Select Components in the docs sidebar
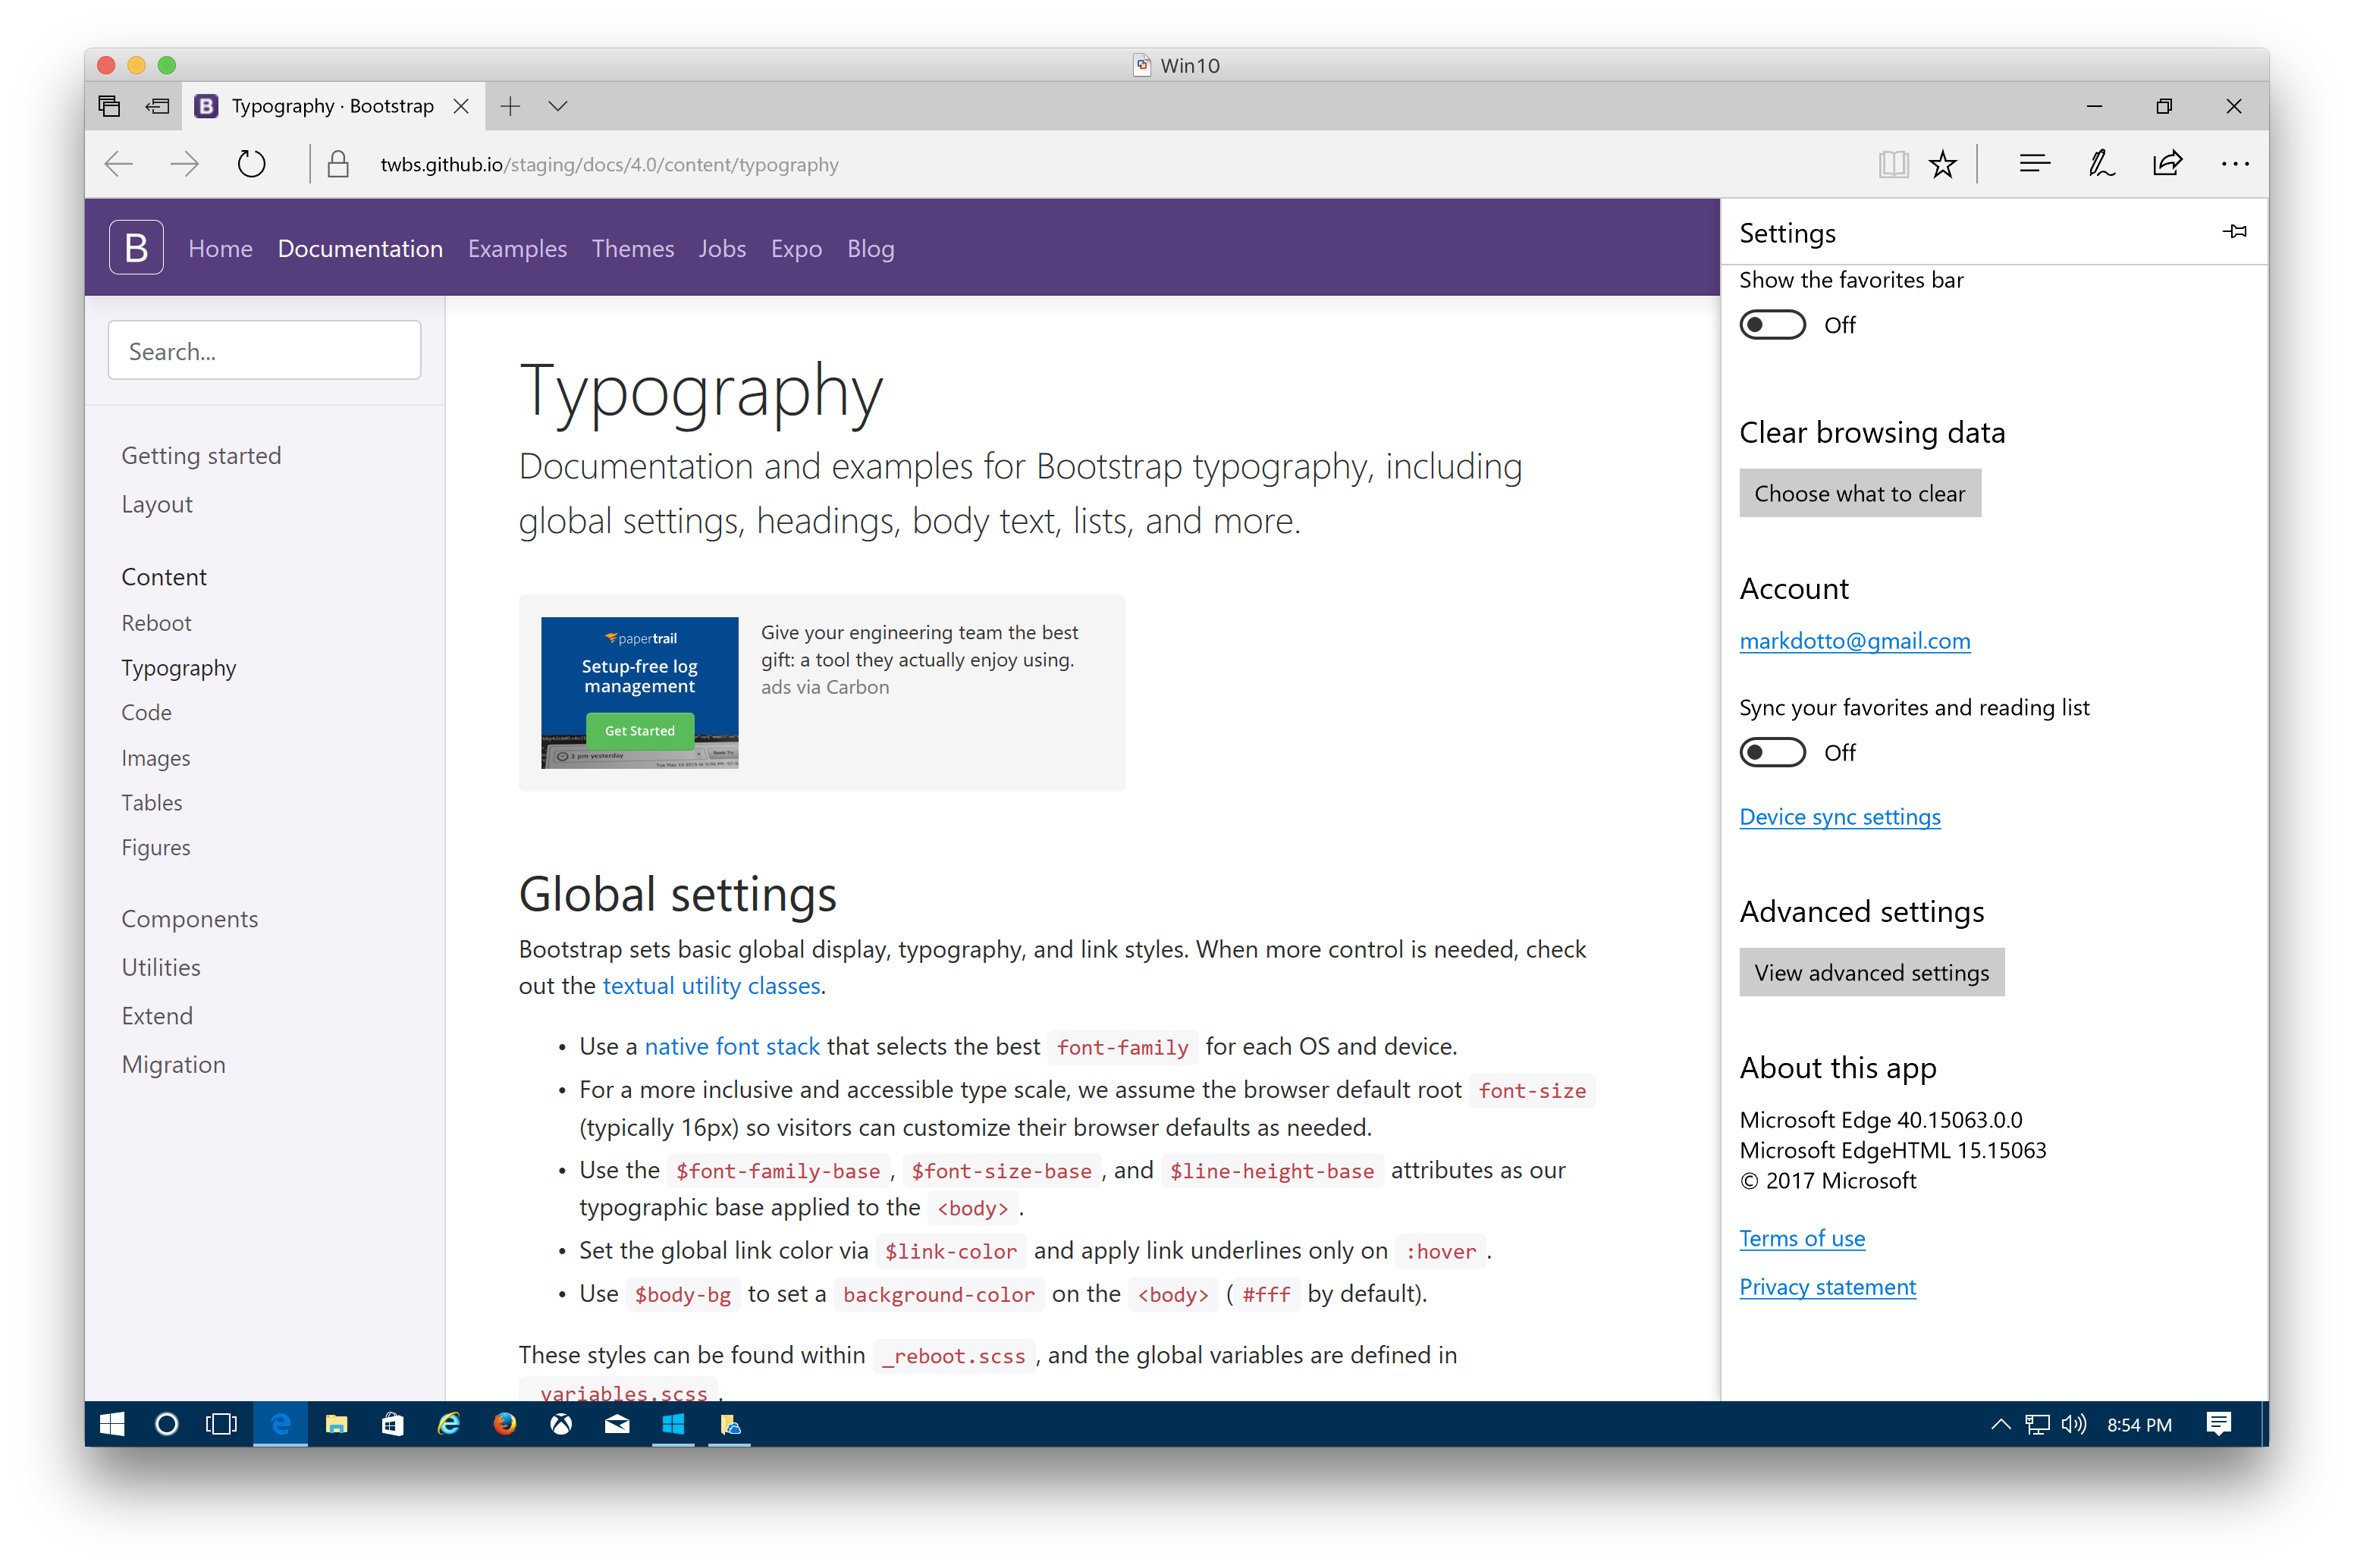This screenshot has width=2354, height=1568. [x=189, y=918]
